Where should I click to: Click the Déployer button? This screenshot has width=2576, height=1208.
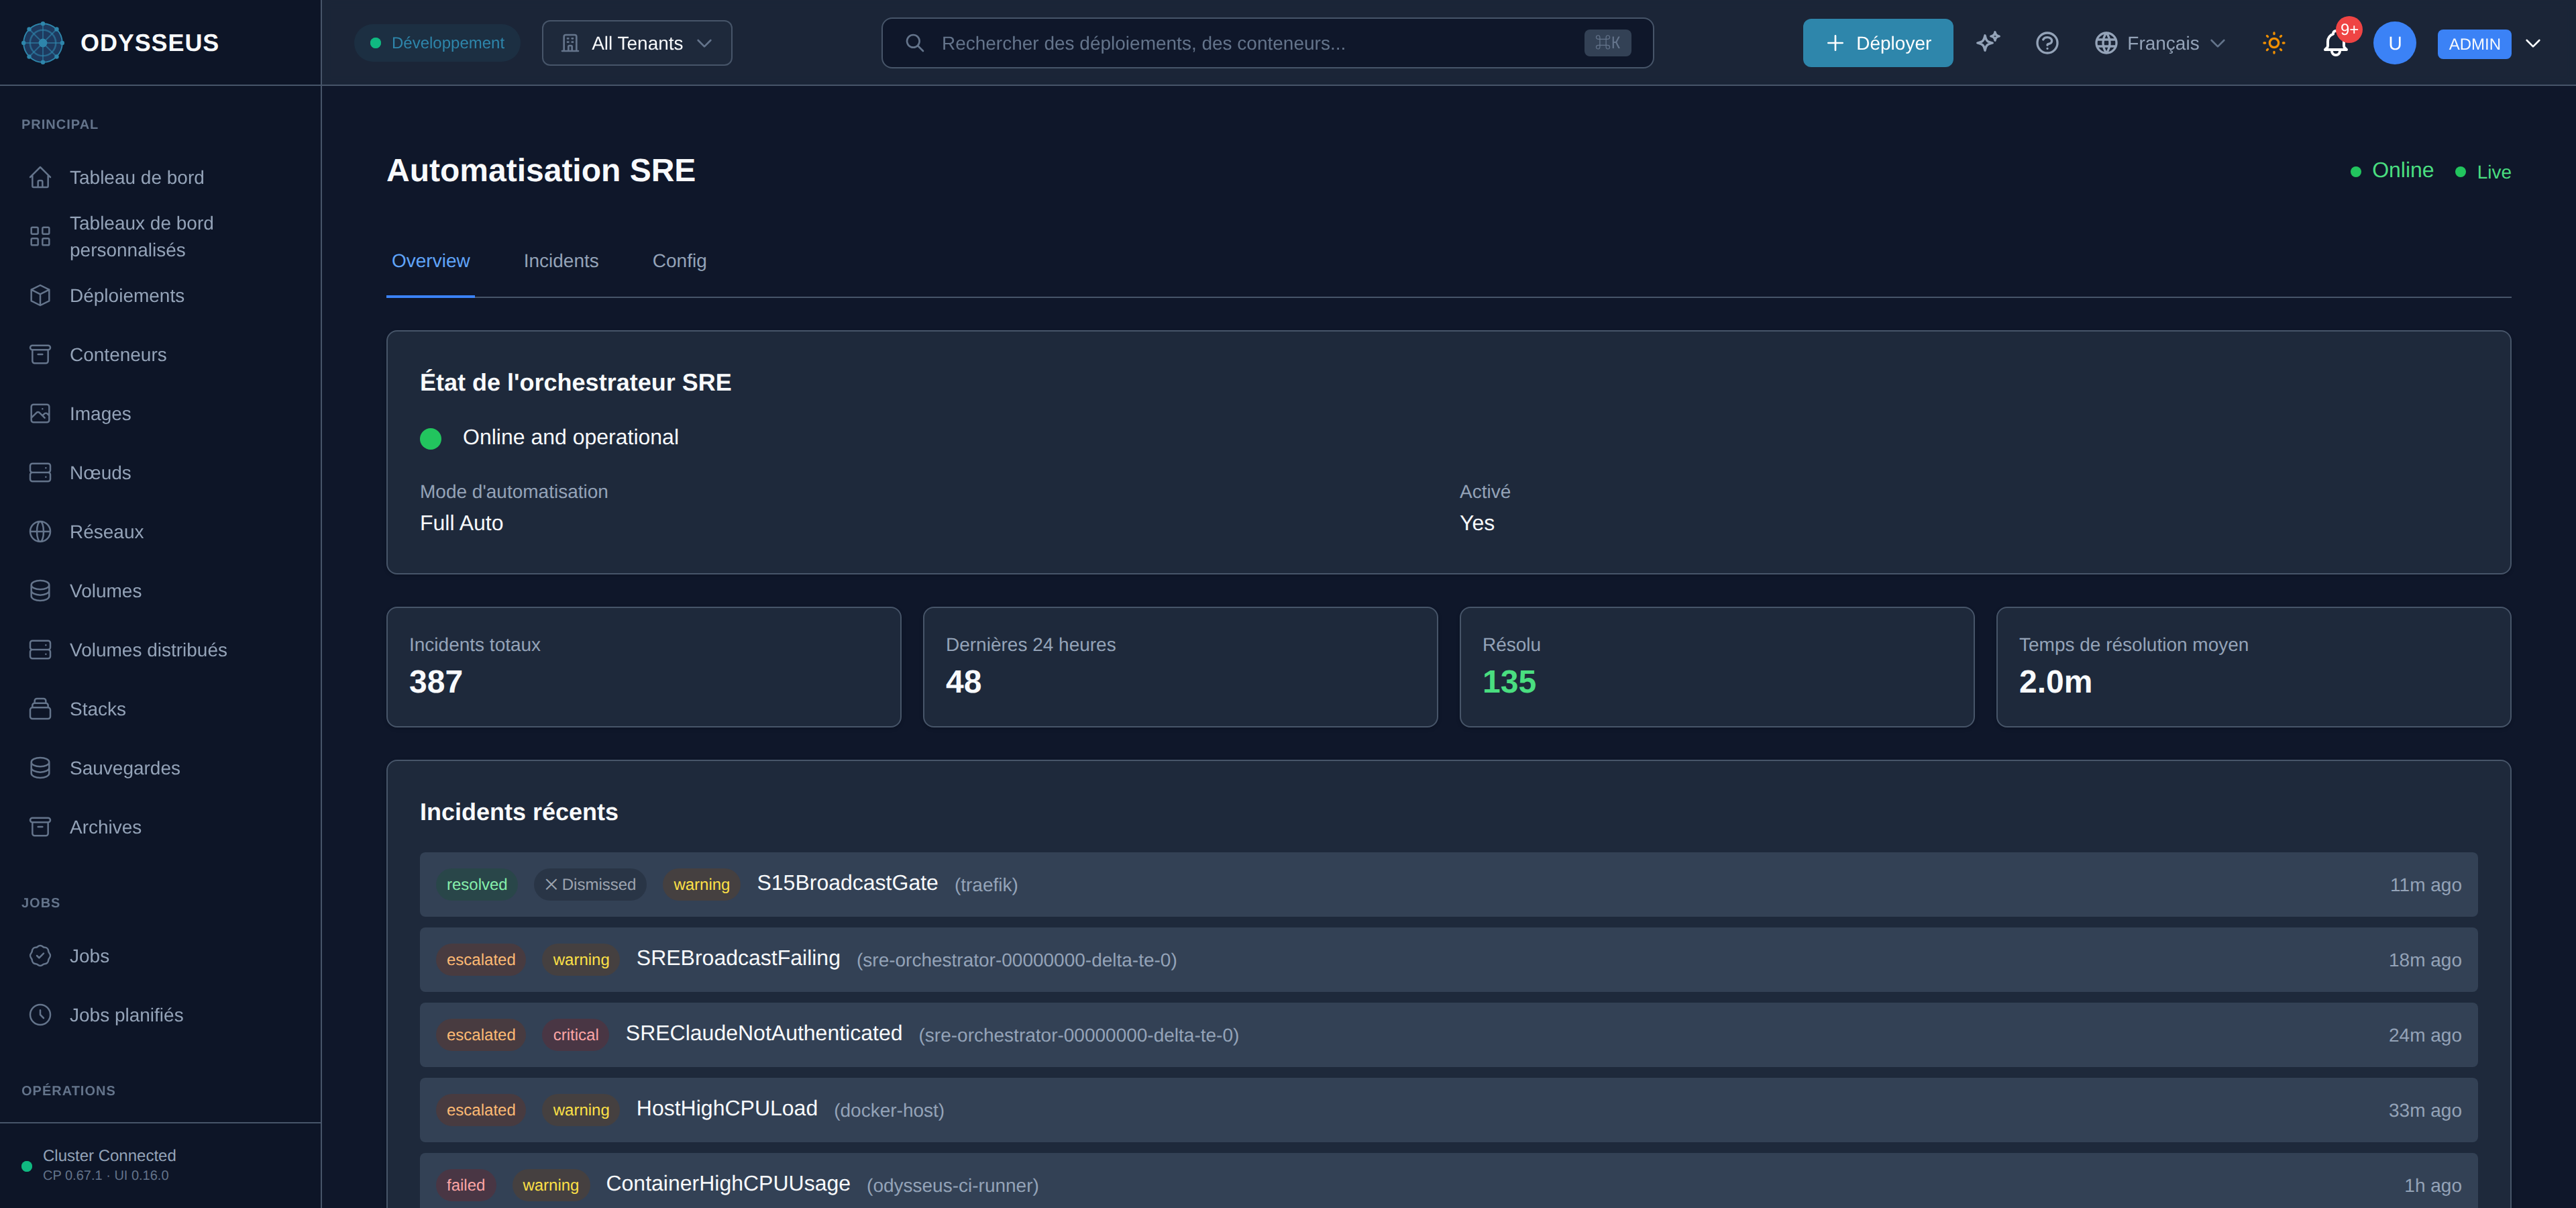click(1878, 43)
